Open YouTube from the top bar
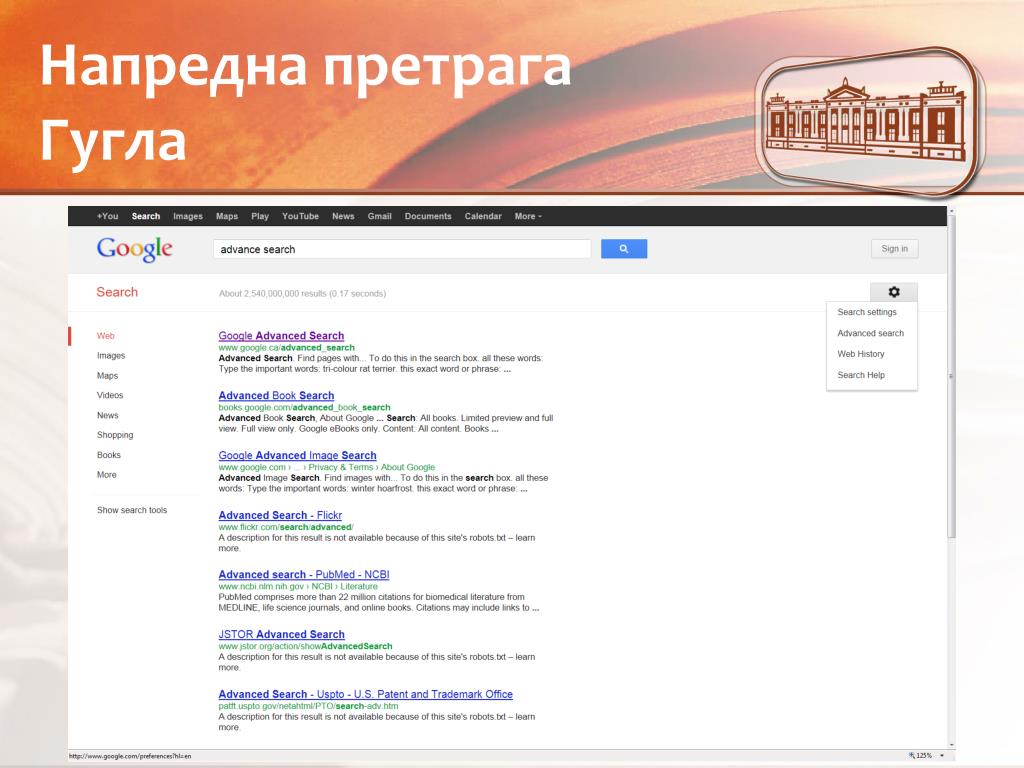 pyautogui.click(x=300, y=216)
